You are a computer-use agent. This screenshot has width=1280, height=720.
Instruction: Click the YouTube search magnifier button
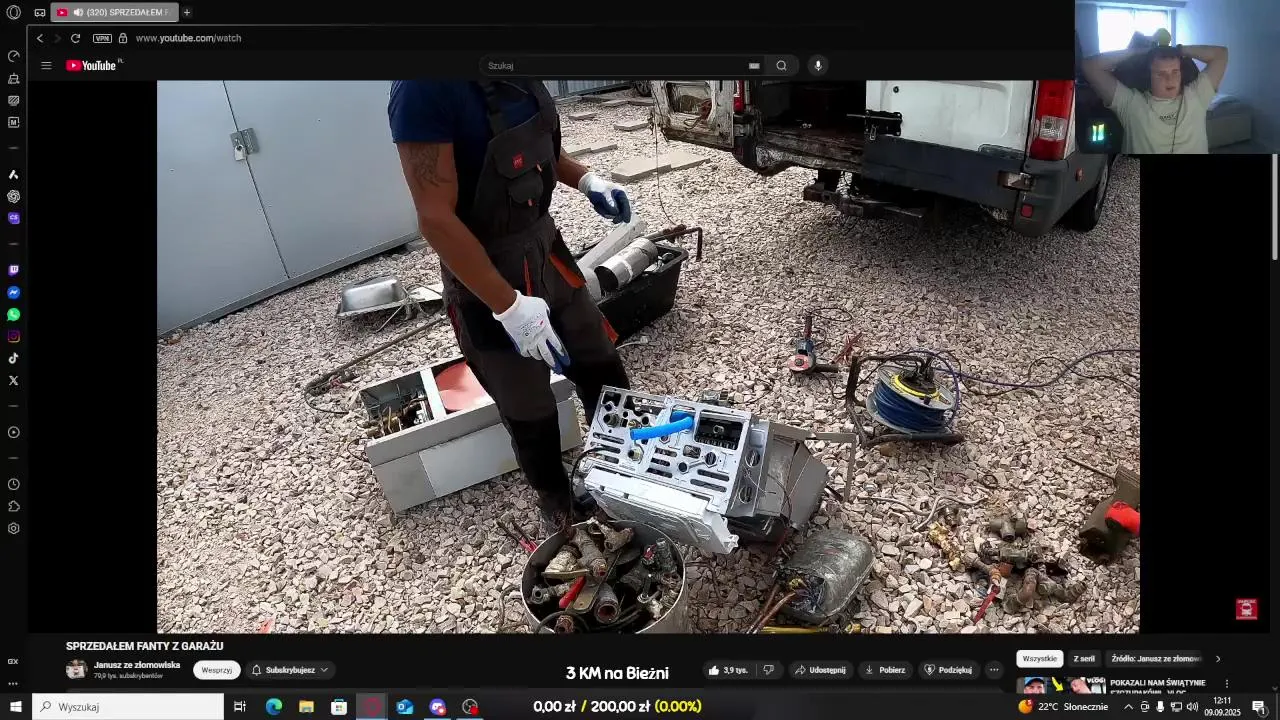(x=781, y=66)
